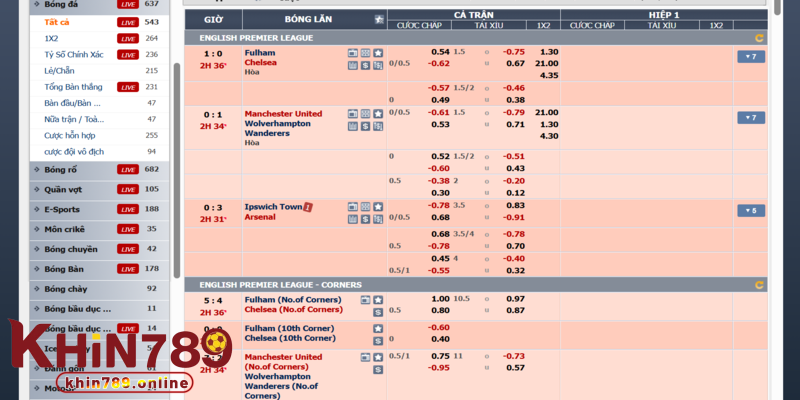This screenshot has width=800, height=400.
Task: Open Lẻ/Chẵn market
Action: pyautogui.click(x=59, y=71)
